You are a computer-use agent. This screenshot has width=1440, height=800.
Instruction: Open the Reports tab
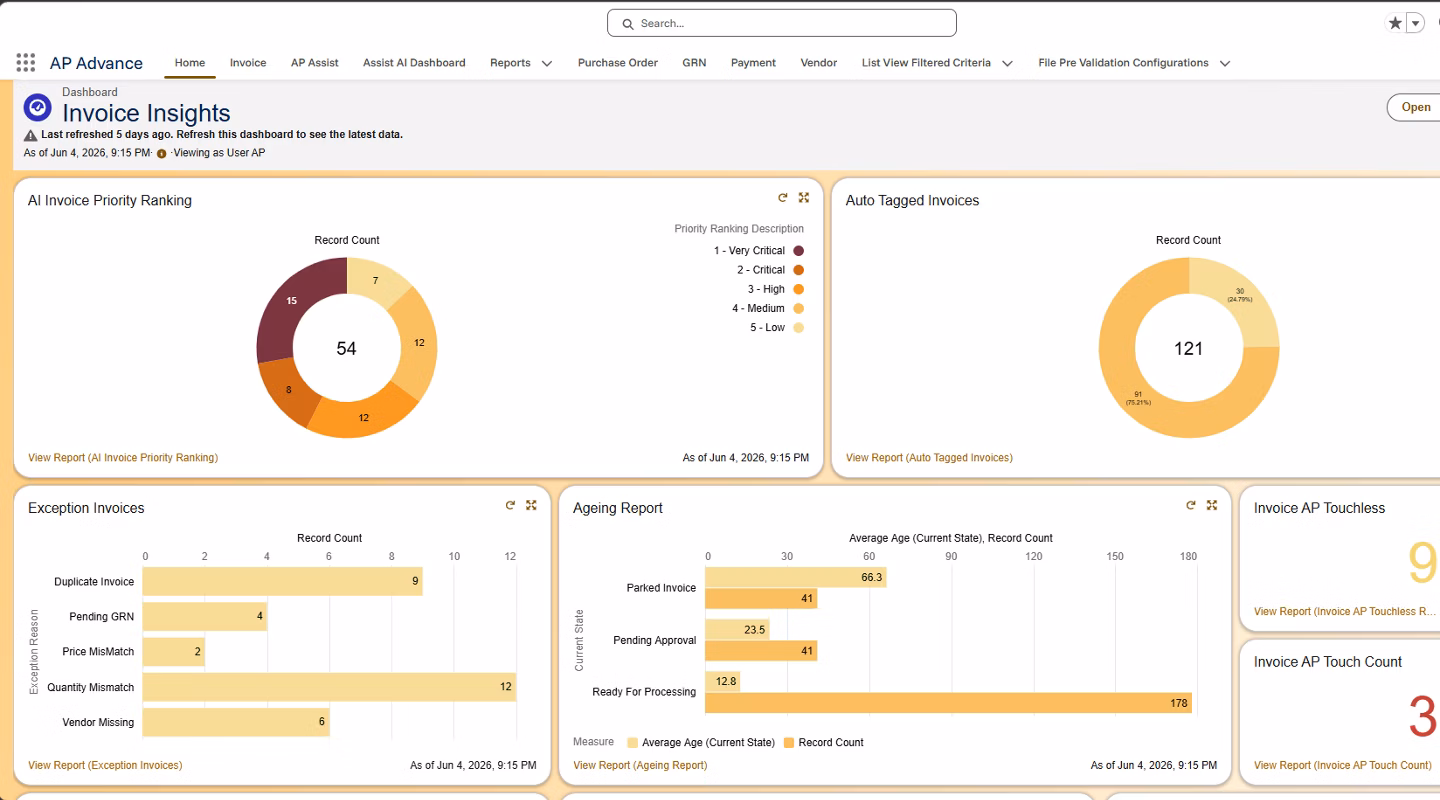coord(510,62)
